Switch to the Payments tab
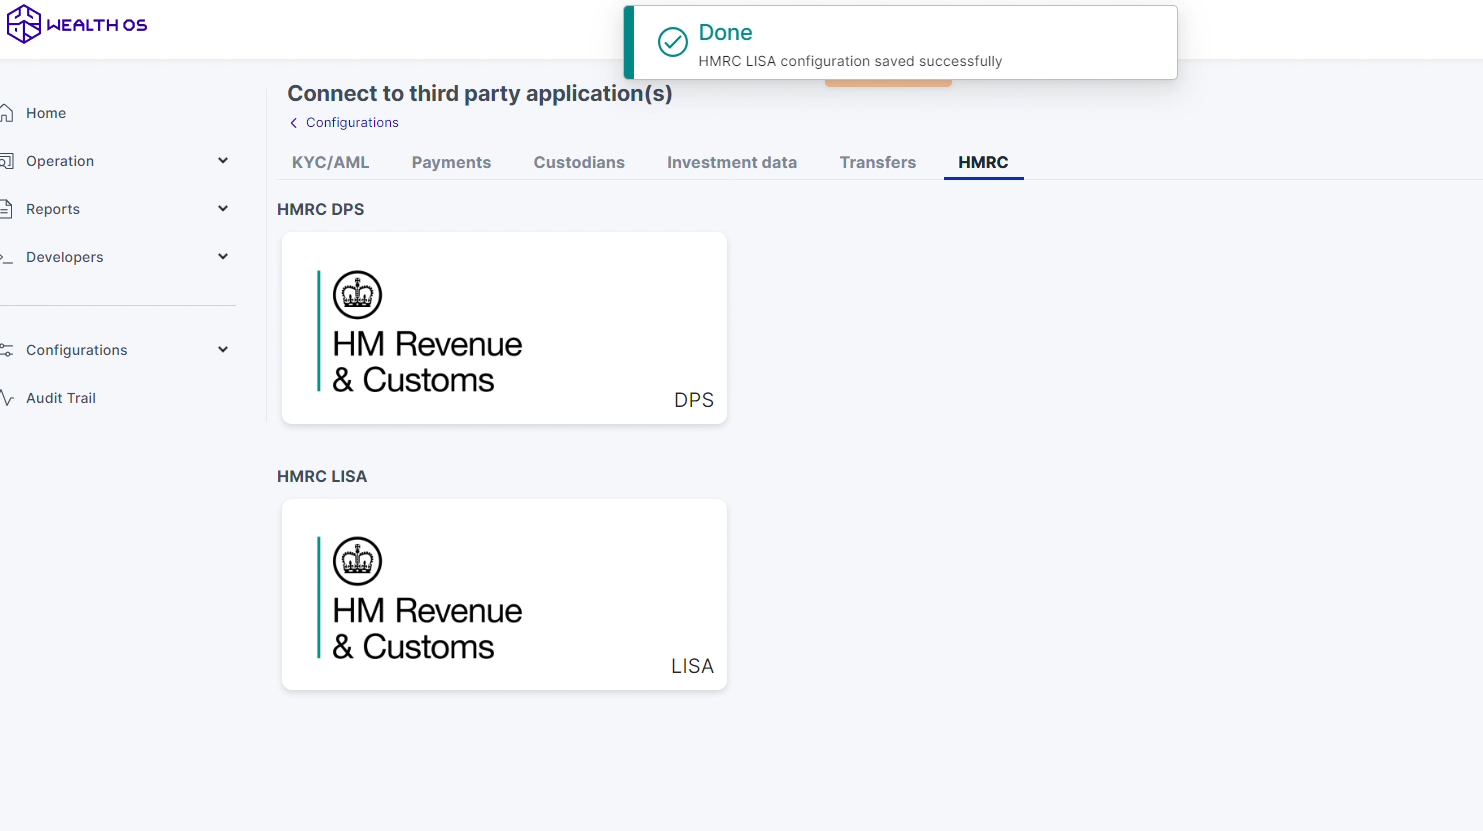 click(x=451, y=162)
